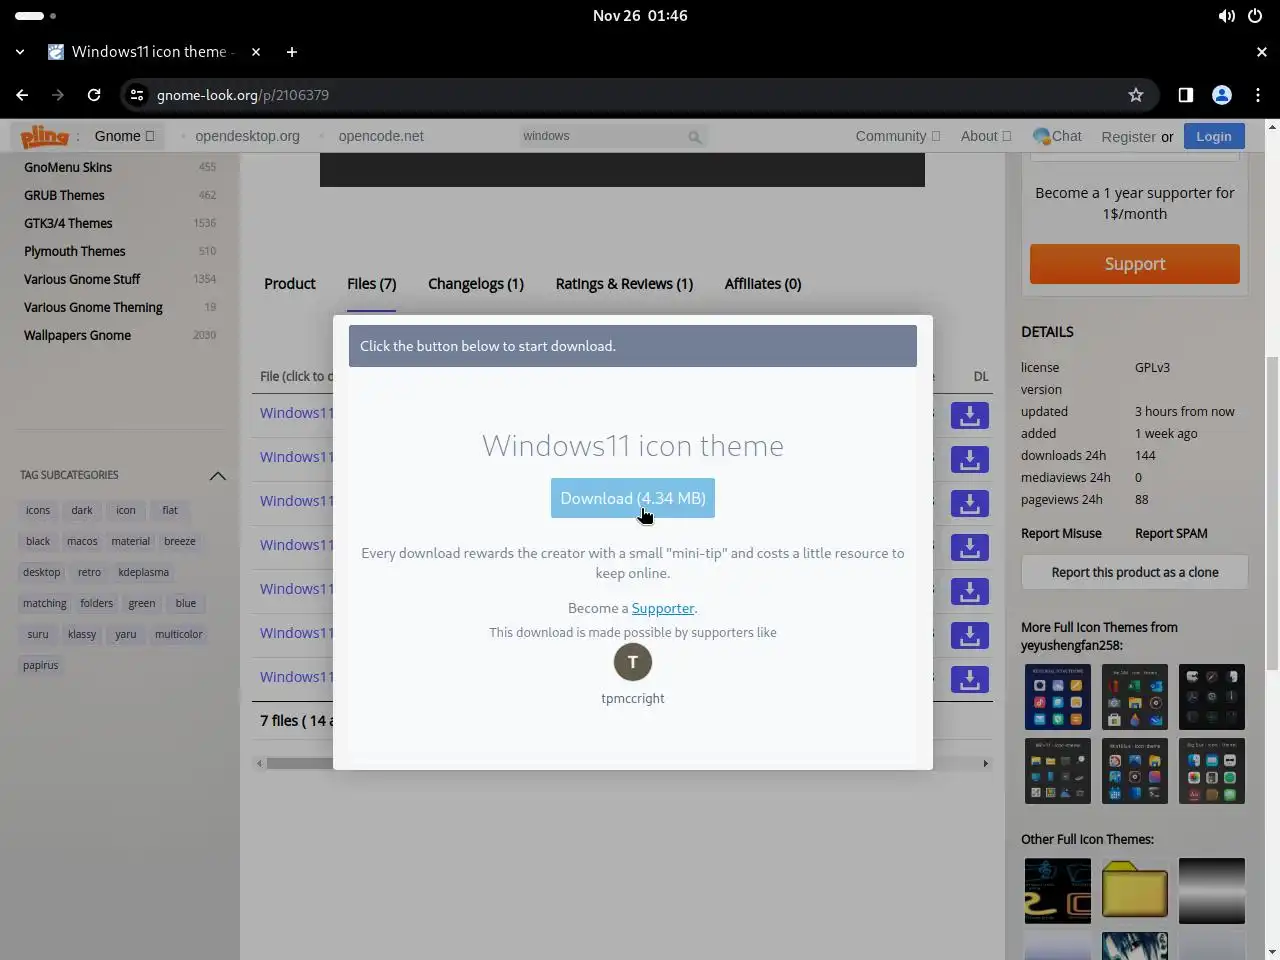1280x960 pixels.
Task: Click the search magnifier icon
Action: 695,137
